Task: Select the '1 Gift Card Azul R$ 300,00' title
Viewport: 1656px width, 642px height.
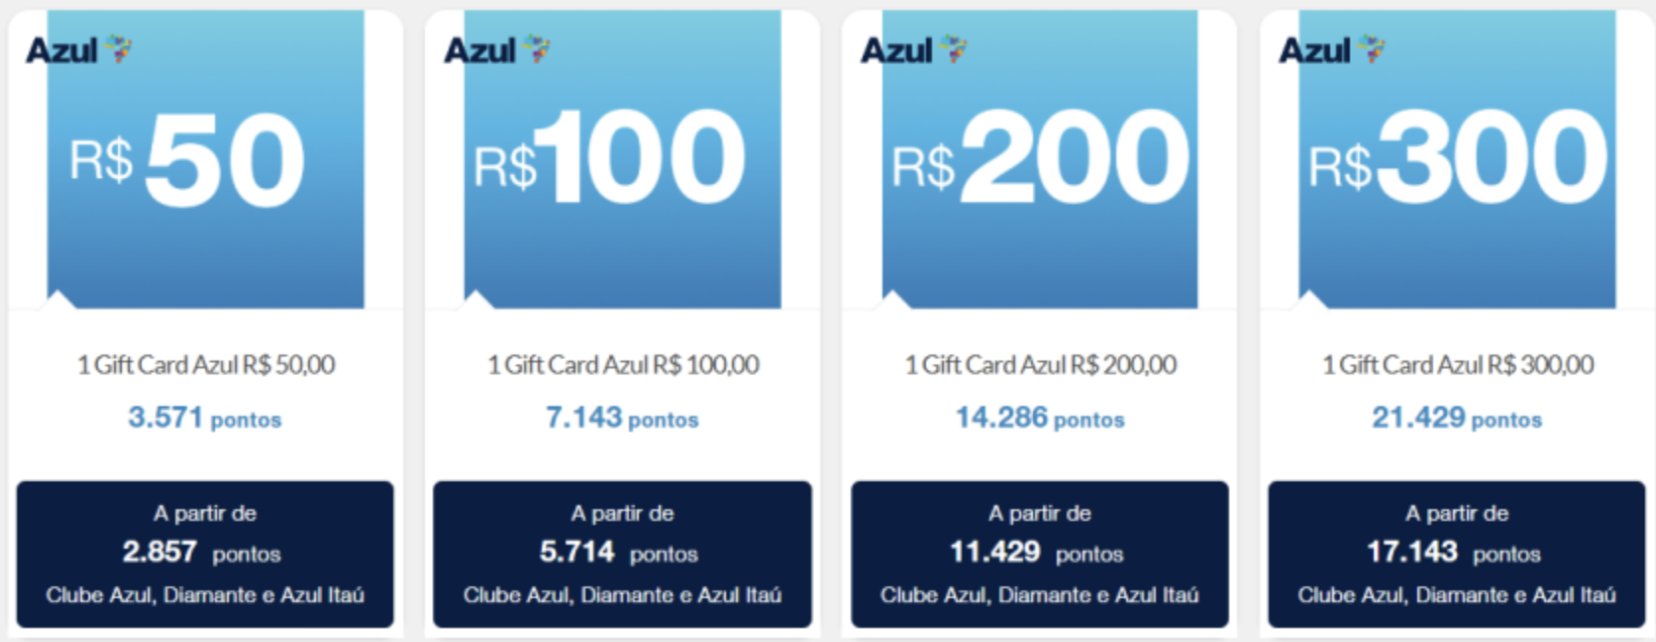Action: [x=1458, y=365]
